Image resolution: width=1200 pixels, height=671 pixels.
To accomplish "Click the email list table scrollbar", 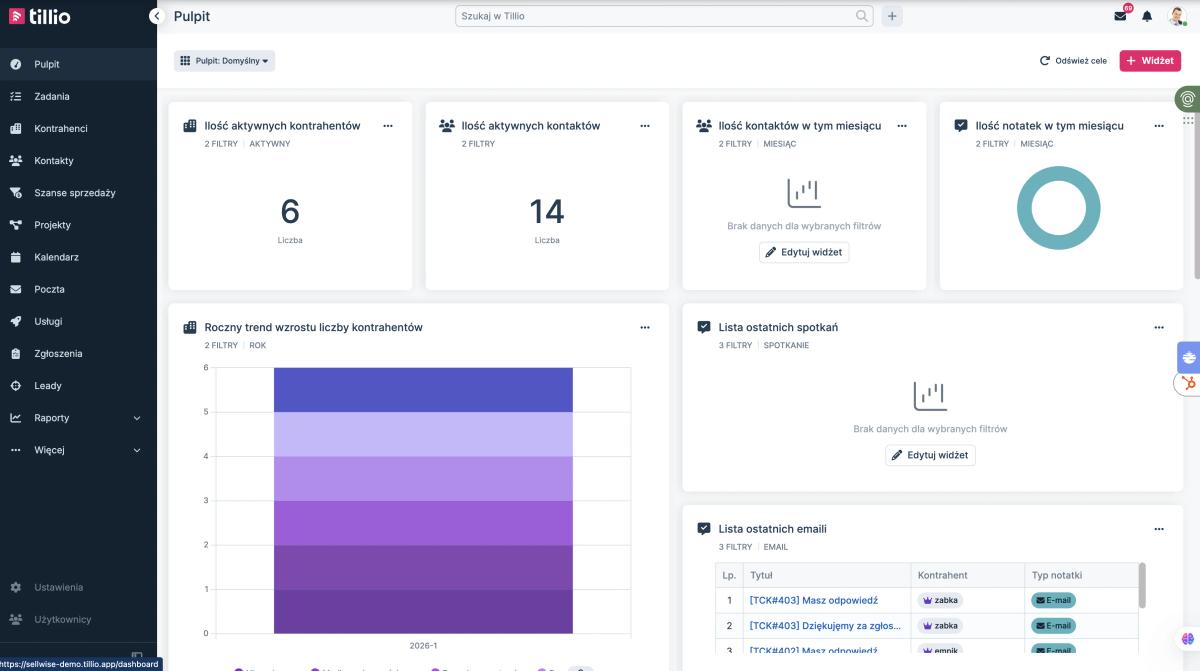I will (x=1142, y=585).
